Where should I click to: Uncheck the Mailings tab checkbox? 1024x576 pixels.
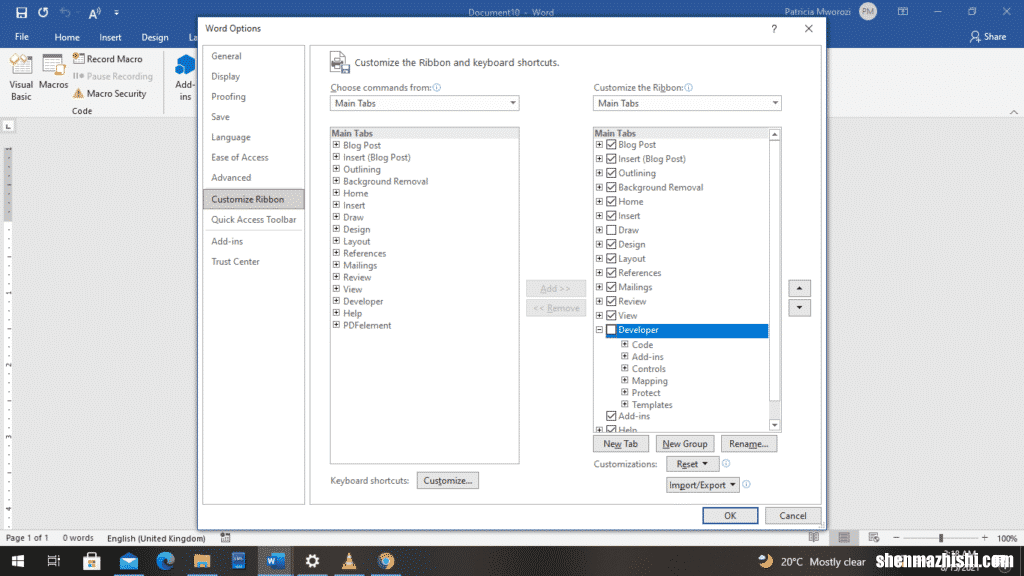pos(611,287)
